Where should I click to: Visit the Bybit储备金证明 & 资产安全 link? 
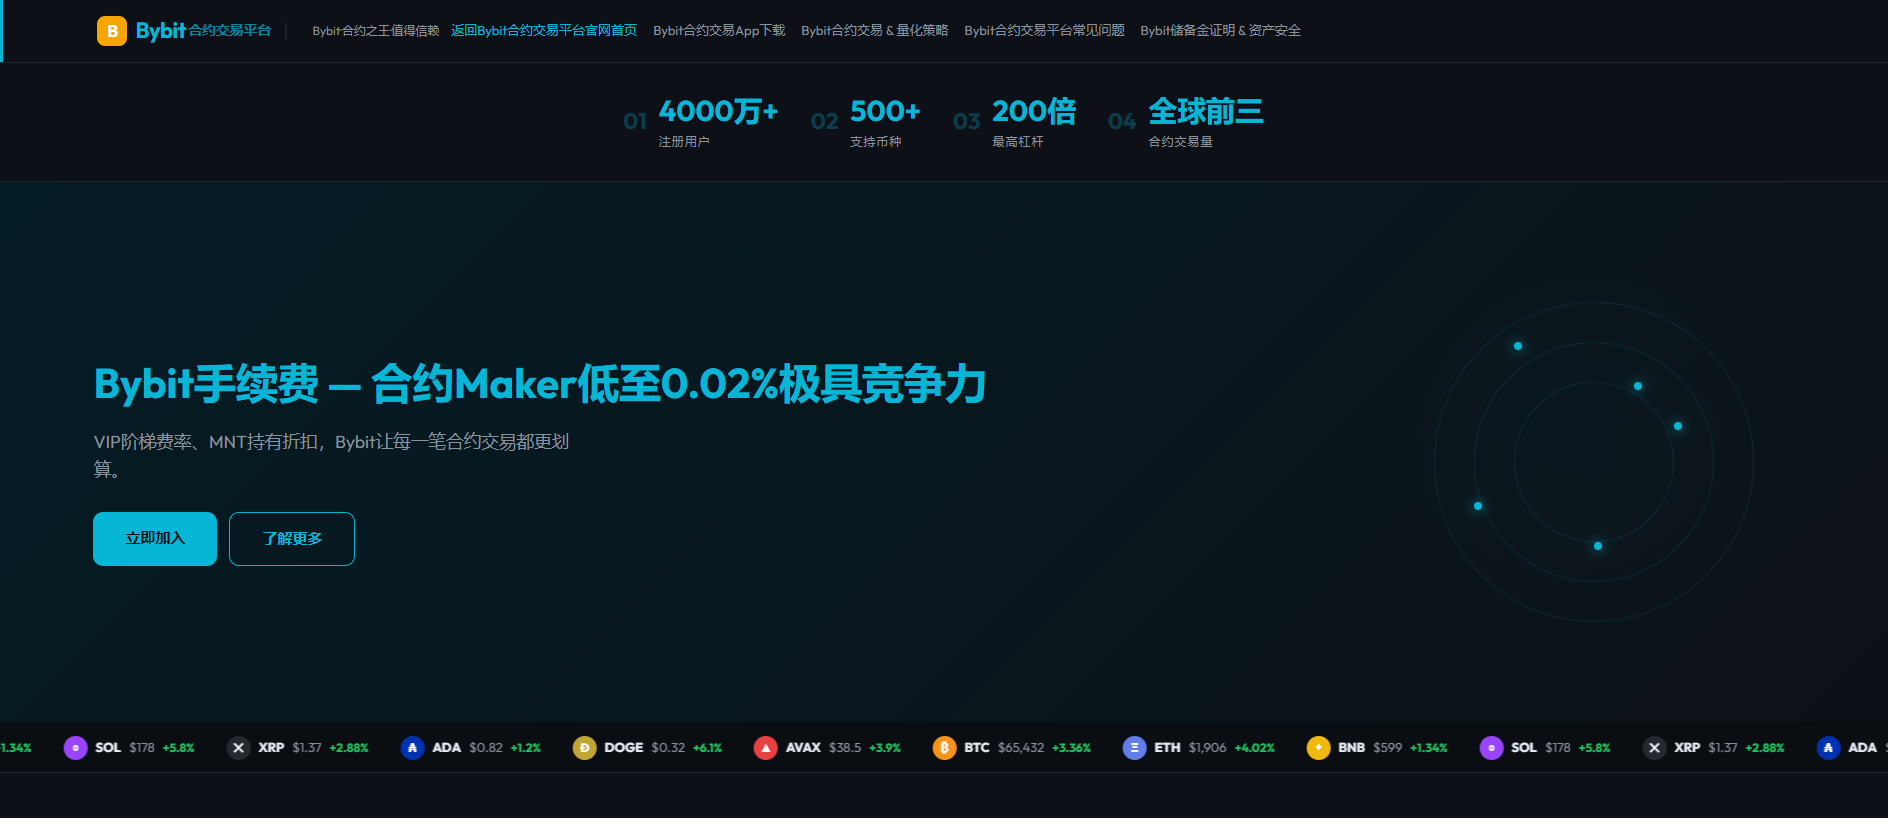pyautogui.click(x=1220, y=31)
